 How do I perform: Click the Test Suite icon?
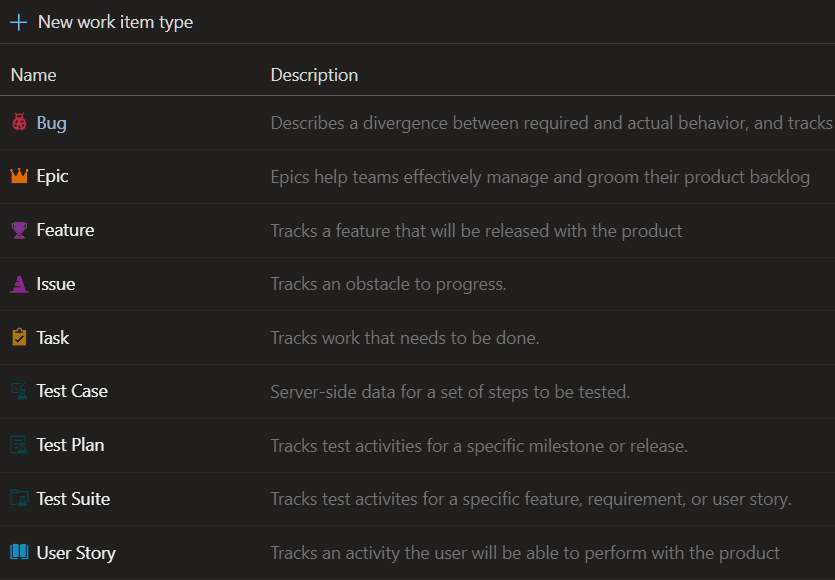tap(19, 499)
